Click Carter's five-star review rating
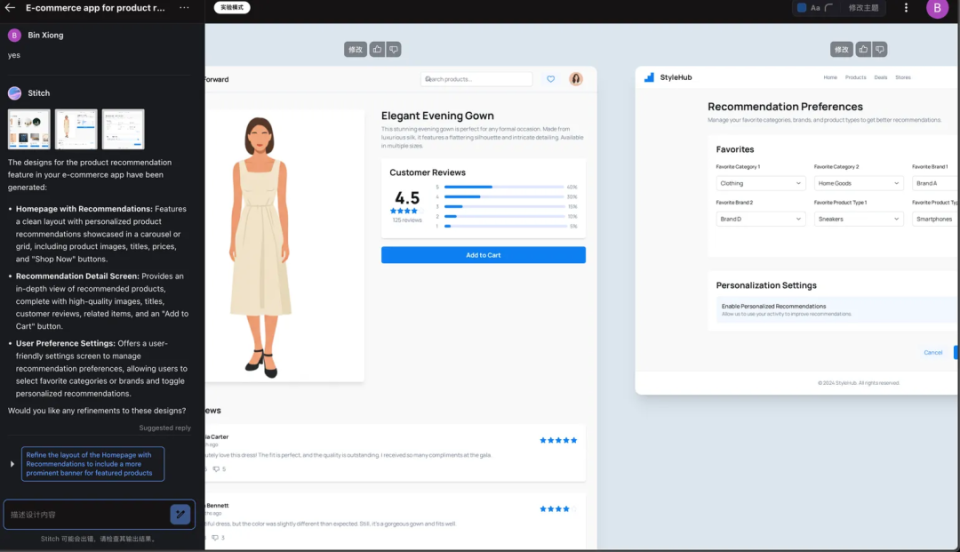The height and width of the screenshot is (552, 960). 558,440
